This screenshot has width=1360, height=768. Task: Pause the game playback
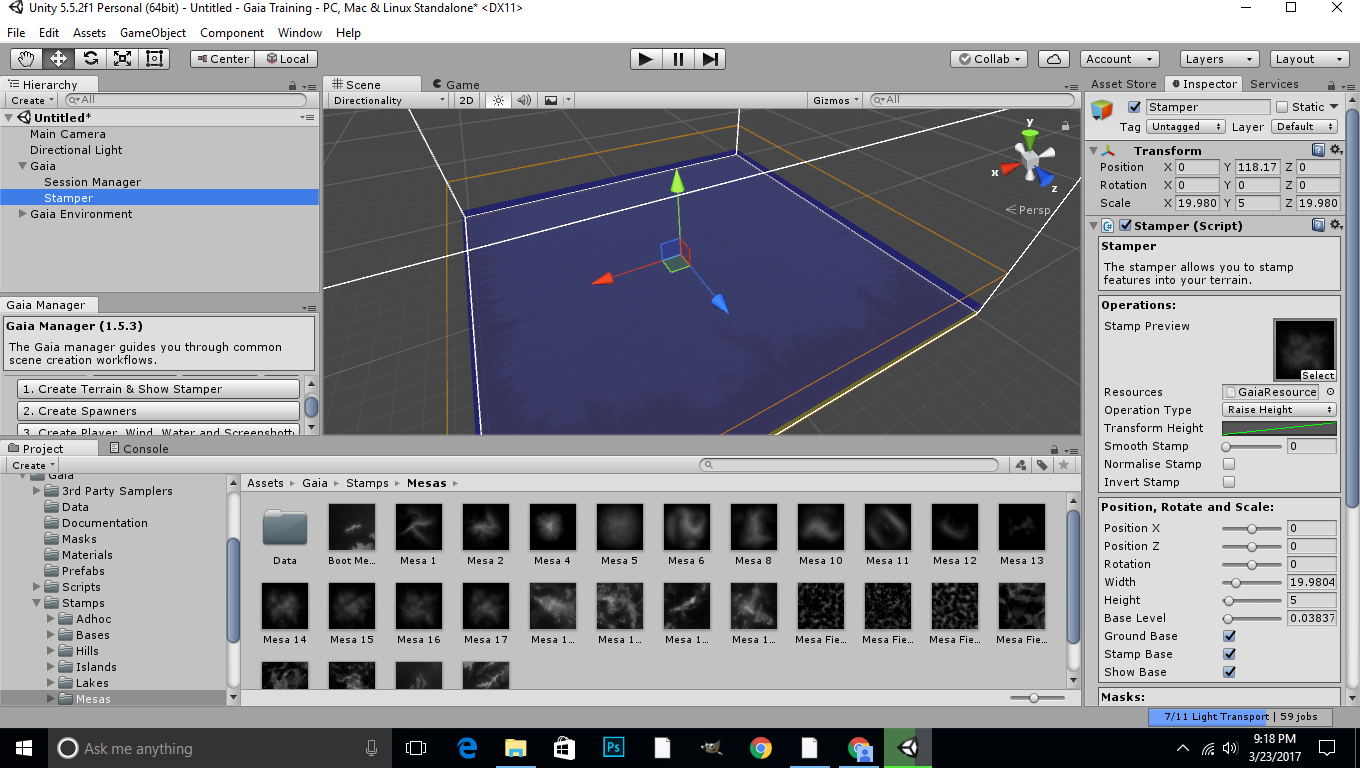pos(678,59)
